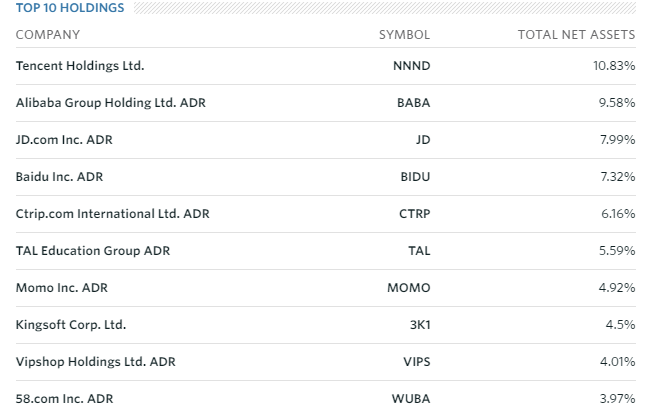
Task: Click the VIPS ticker symbol
Action: click(x=417, y=362)
